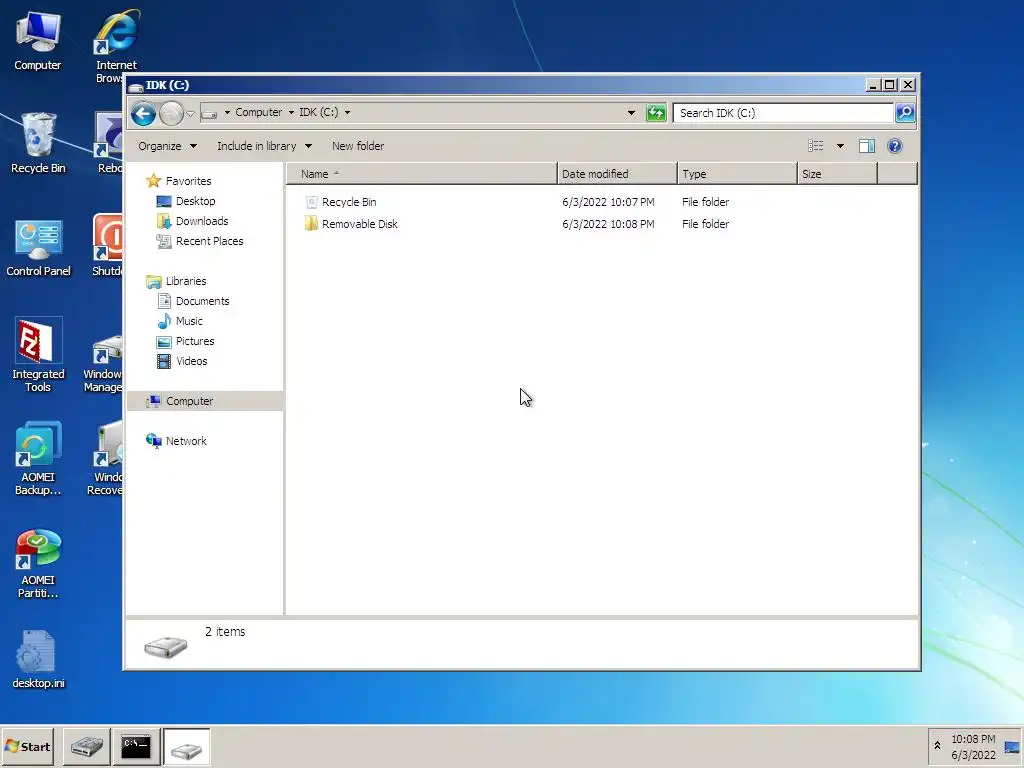The width and height of the screenshot is (1024, 768).
Task: Click the Removable Disk folder icon
Action: pos(311,224)
